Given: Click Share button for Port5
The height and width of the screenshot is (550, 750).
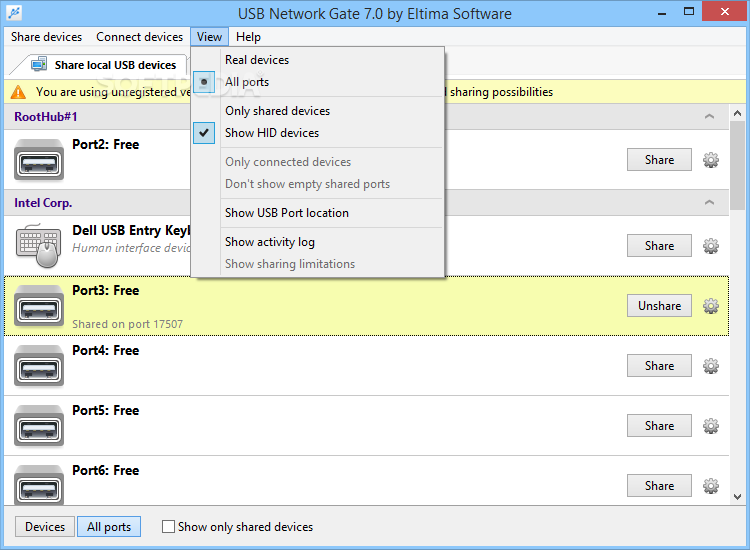Looking at the screenshot, I should pyautogui.click(x=659, y=426).
